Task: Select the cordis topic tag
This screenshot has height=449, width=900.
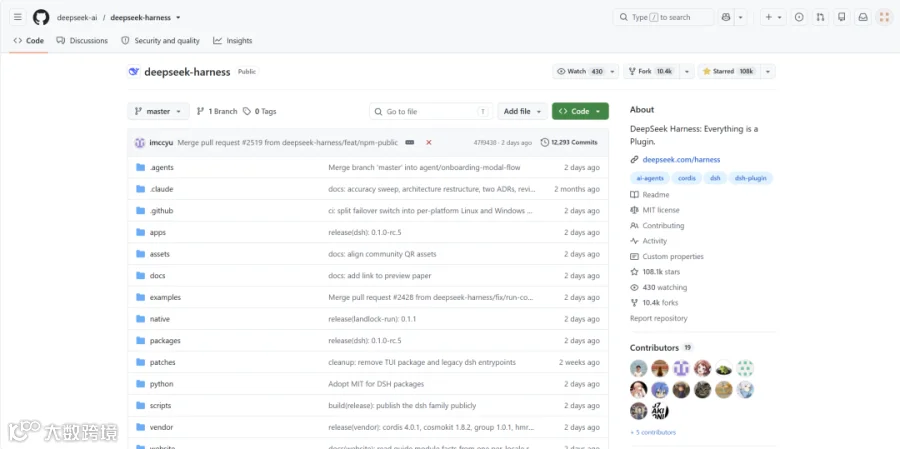Action: (686, 178)
